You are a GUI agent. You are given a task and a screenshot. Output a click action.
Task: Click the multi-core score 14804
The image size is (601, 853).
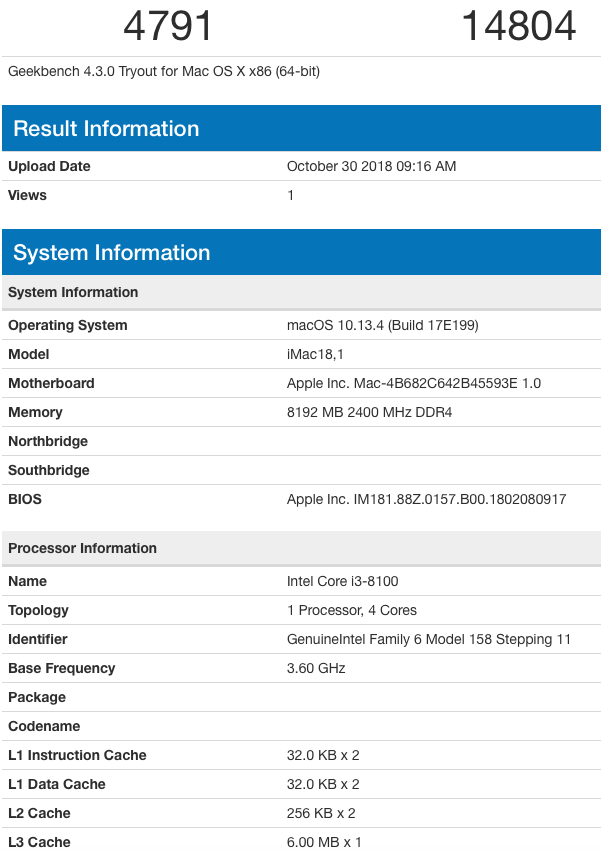coord(518,27)
